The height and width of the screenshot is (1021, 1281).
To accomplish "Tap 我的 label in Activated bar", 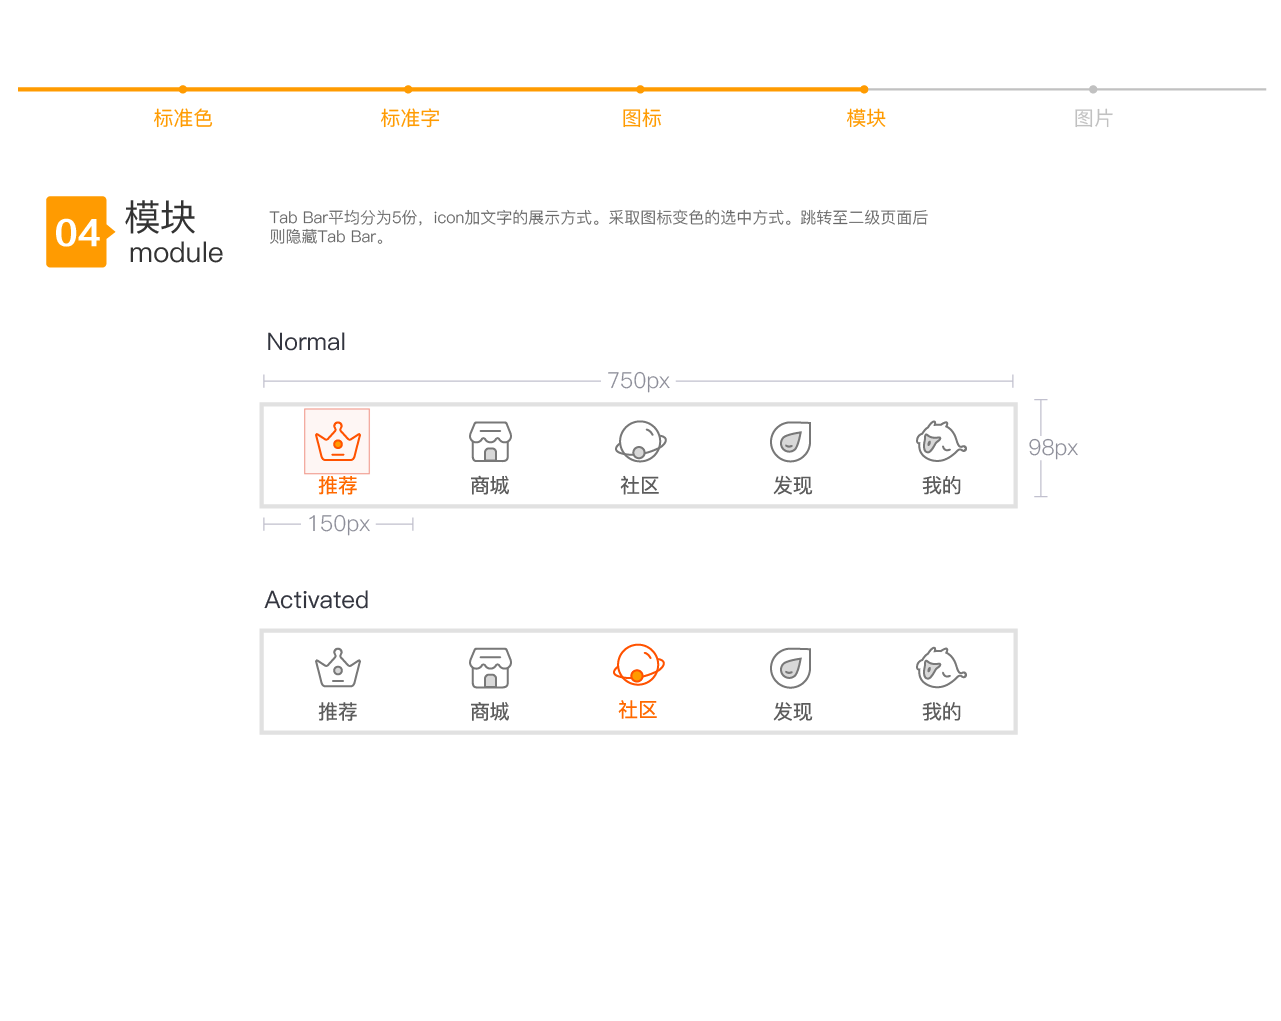I will click(x=942, y=712).
